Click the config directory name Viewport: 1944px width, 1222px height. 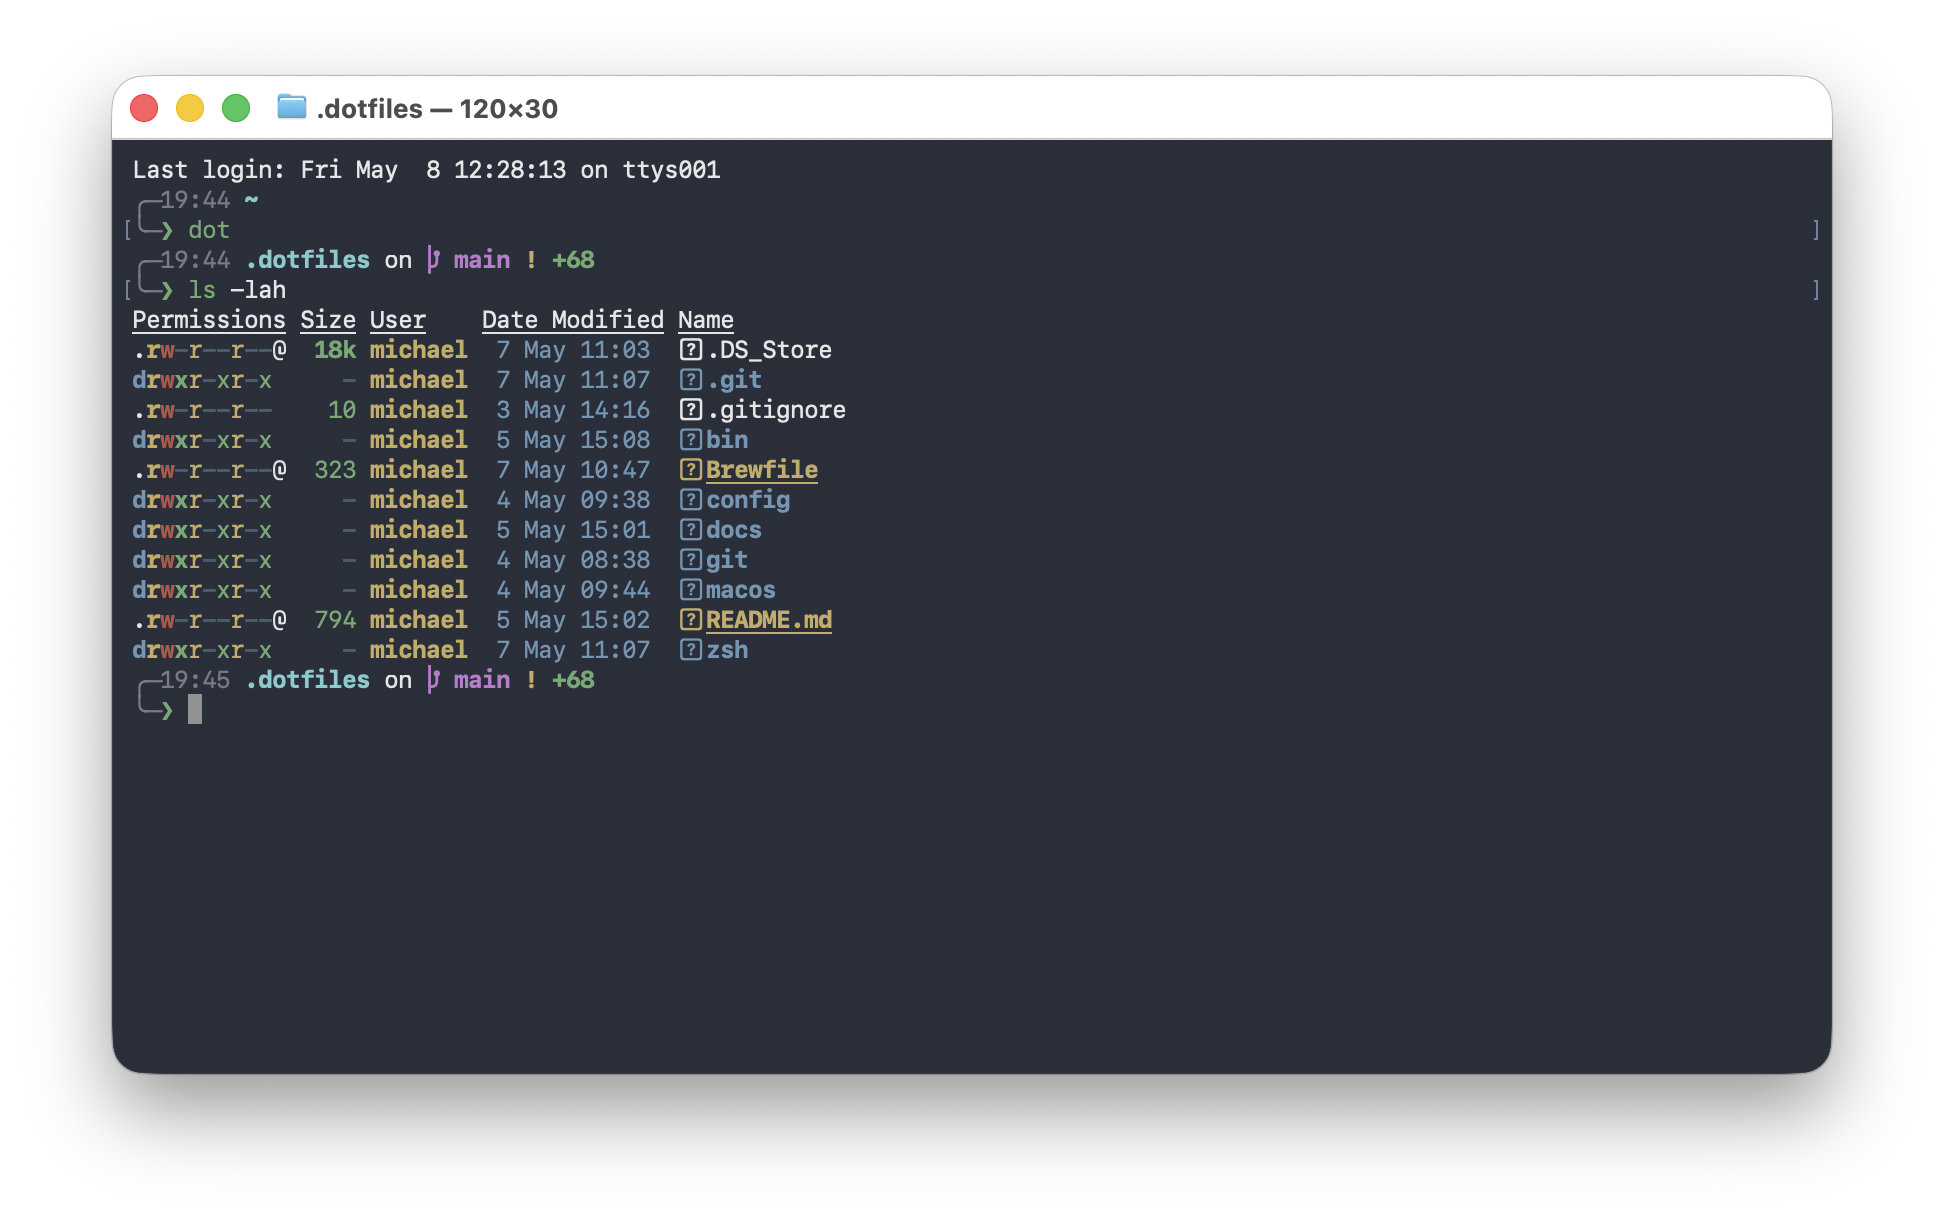[748, 500]
